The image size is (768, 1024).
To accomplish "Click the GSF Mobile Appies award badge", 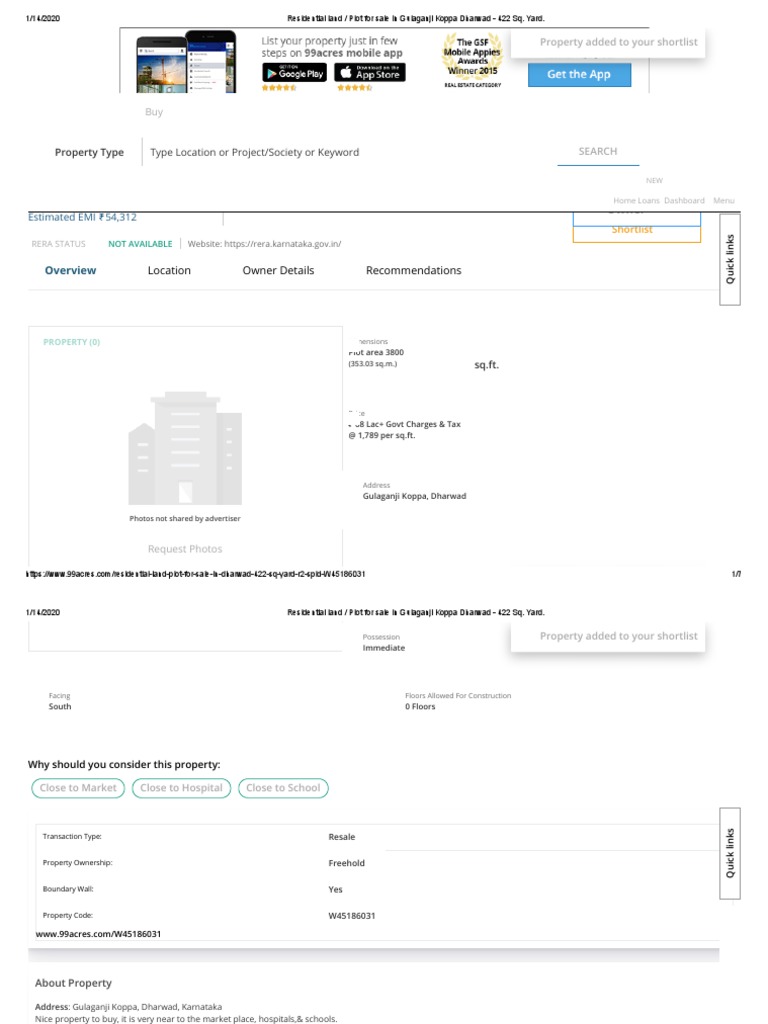I will click(470, 59).
